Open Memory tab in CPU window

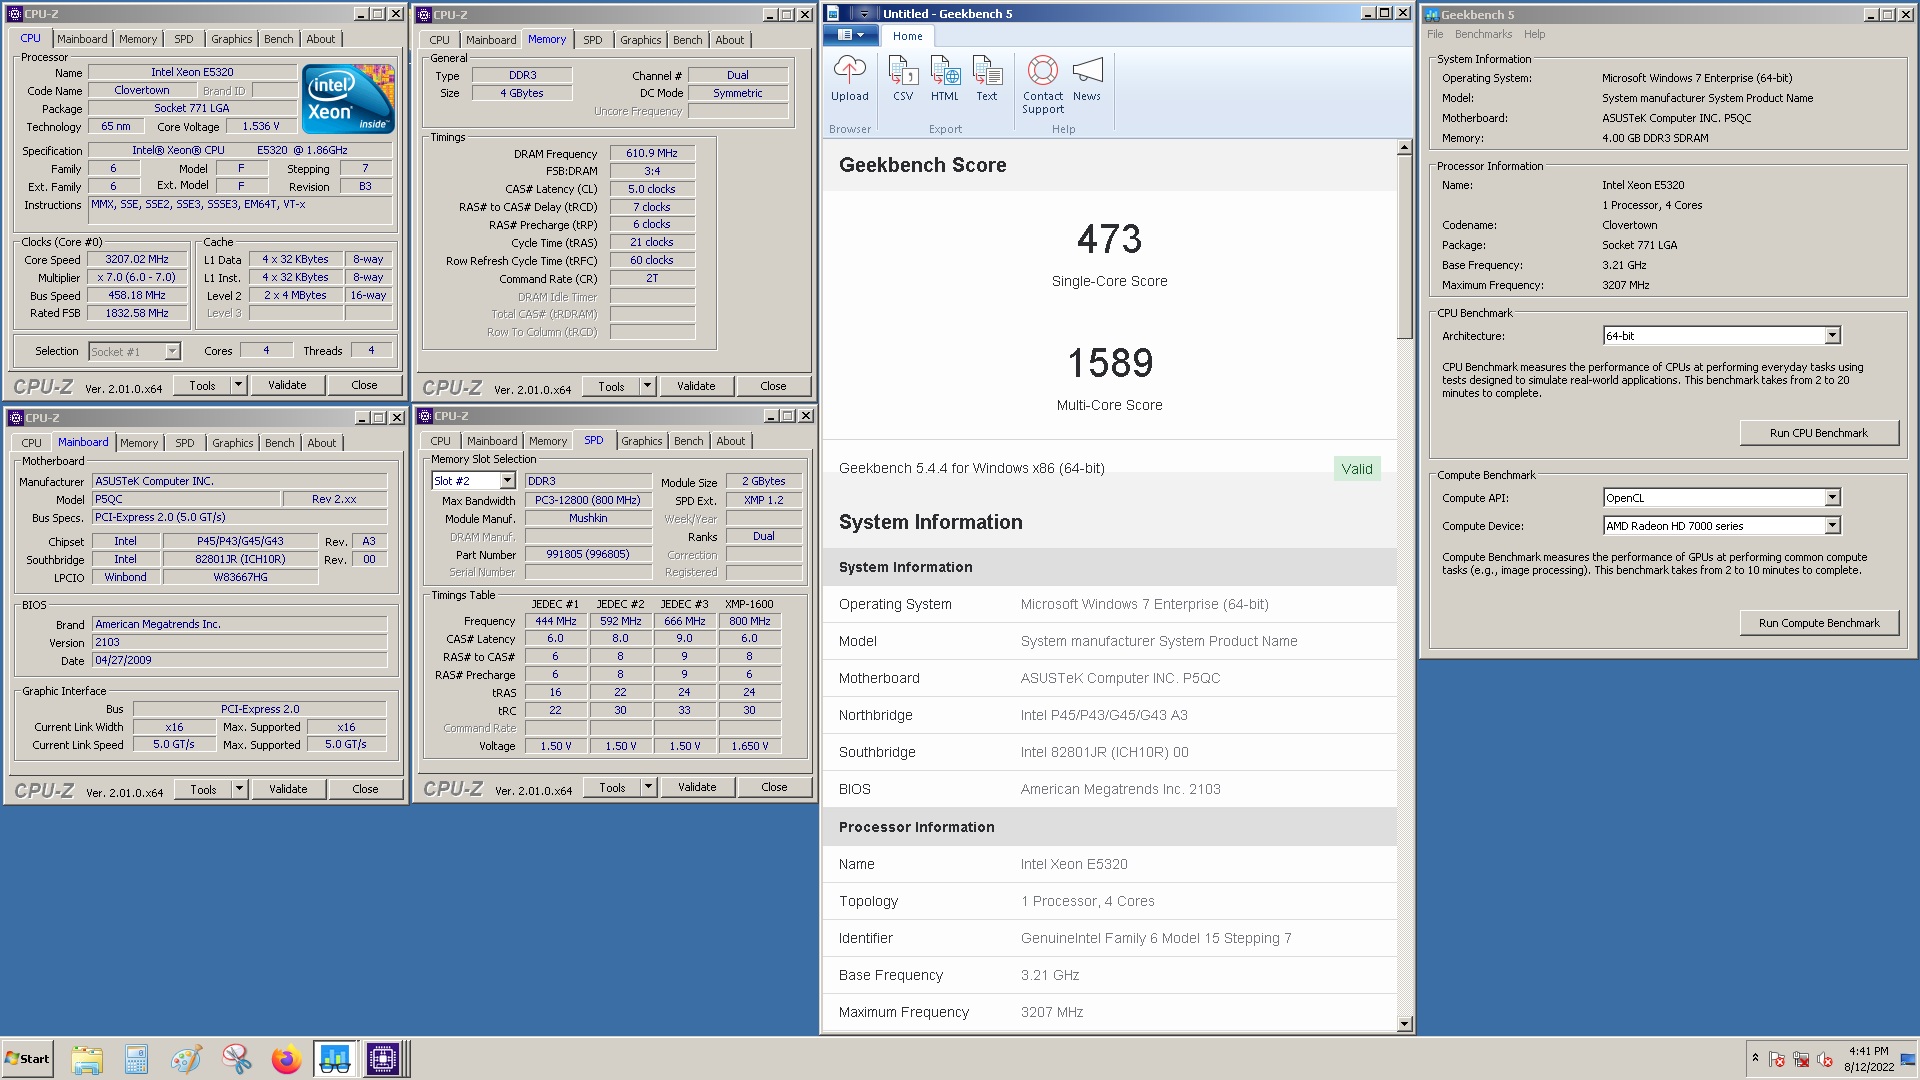pyautogui.click(x=138, y=39)
